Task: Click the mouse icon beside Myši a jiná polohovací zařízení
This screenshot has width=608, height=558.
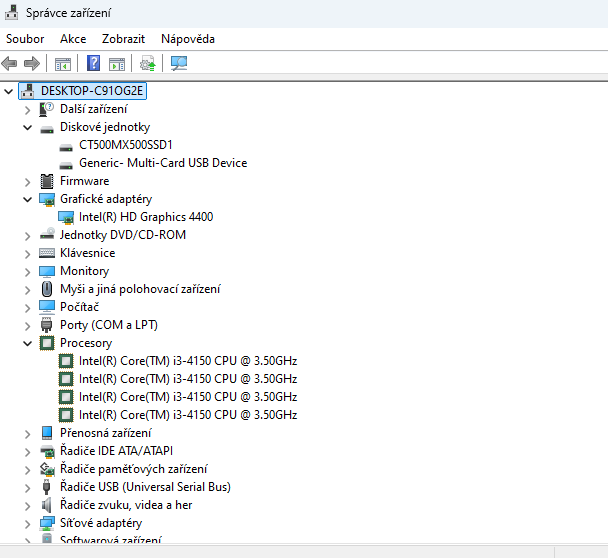Action: [47, 289]
